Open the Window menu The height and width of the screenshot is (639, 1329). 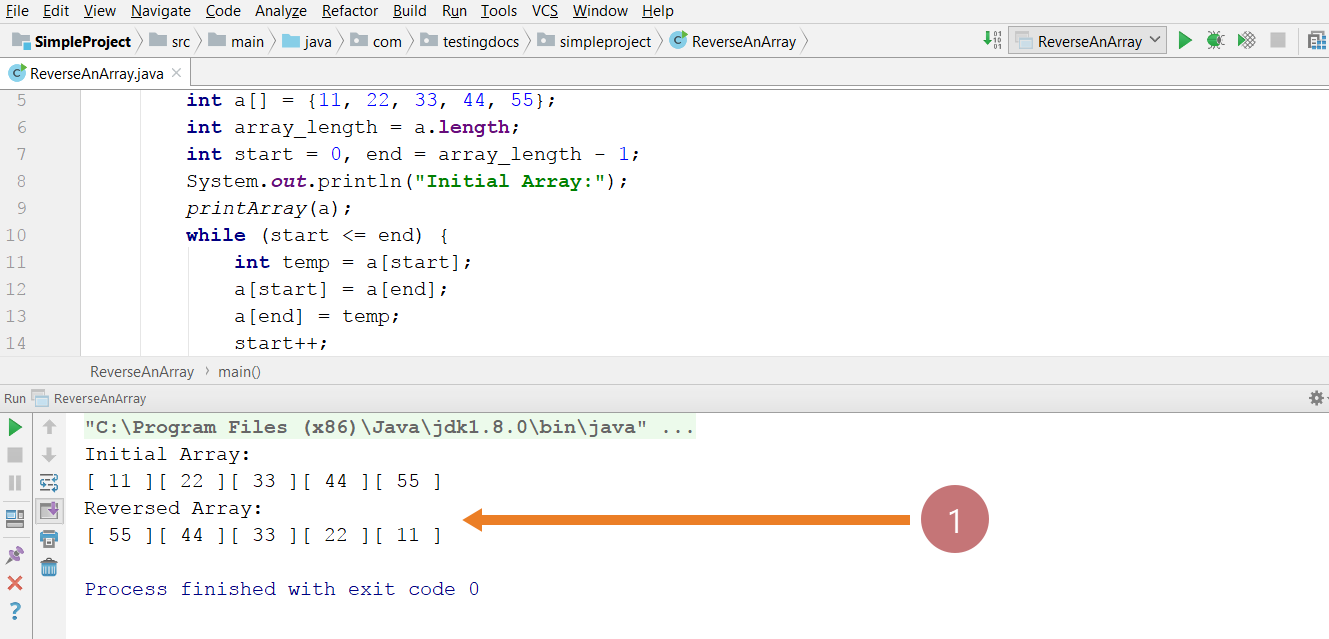point(600,11)
